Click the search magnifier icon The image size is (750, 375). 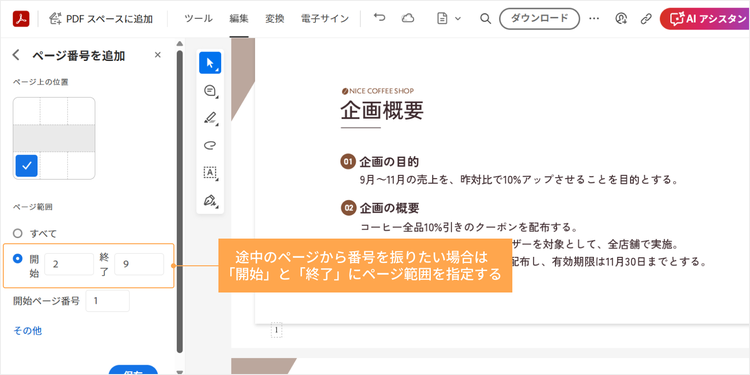(x=485, y=19)
